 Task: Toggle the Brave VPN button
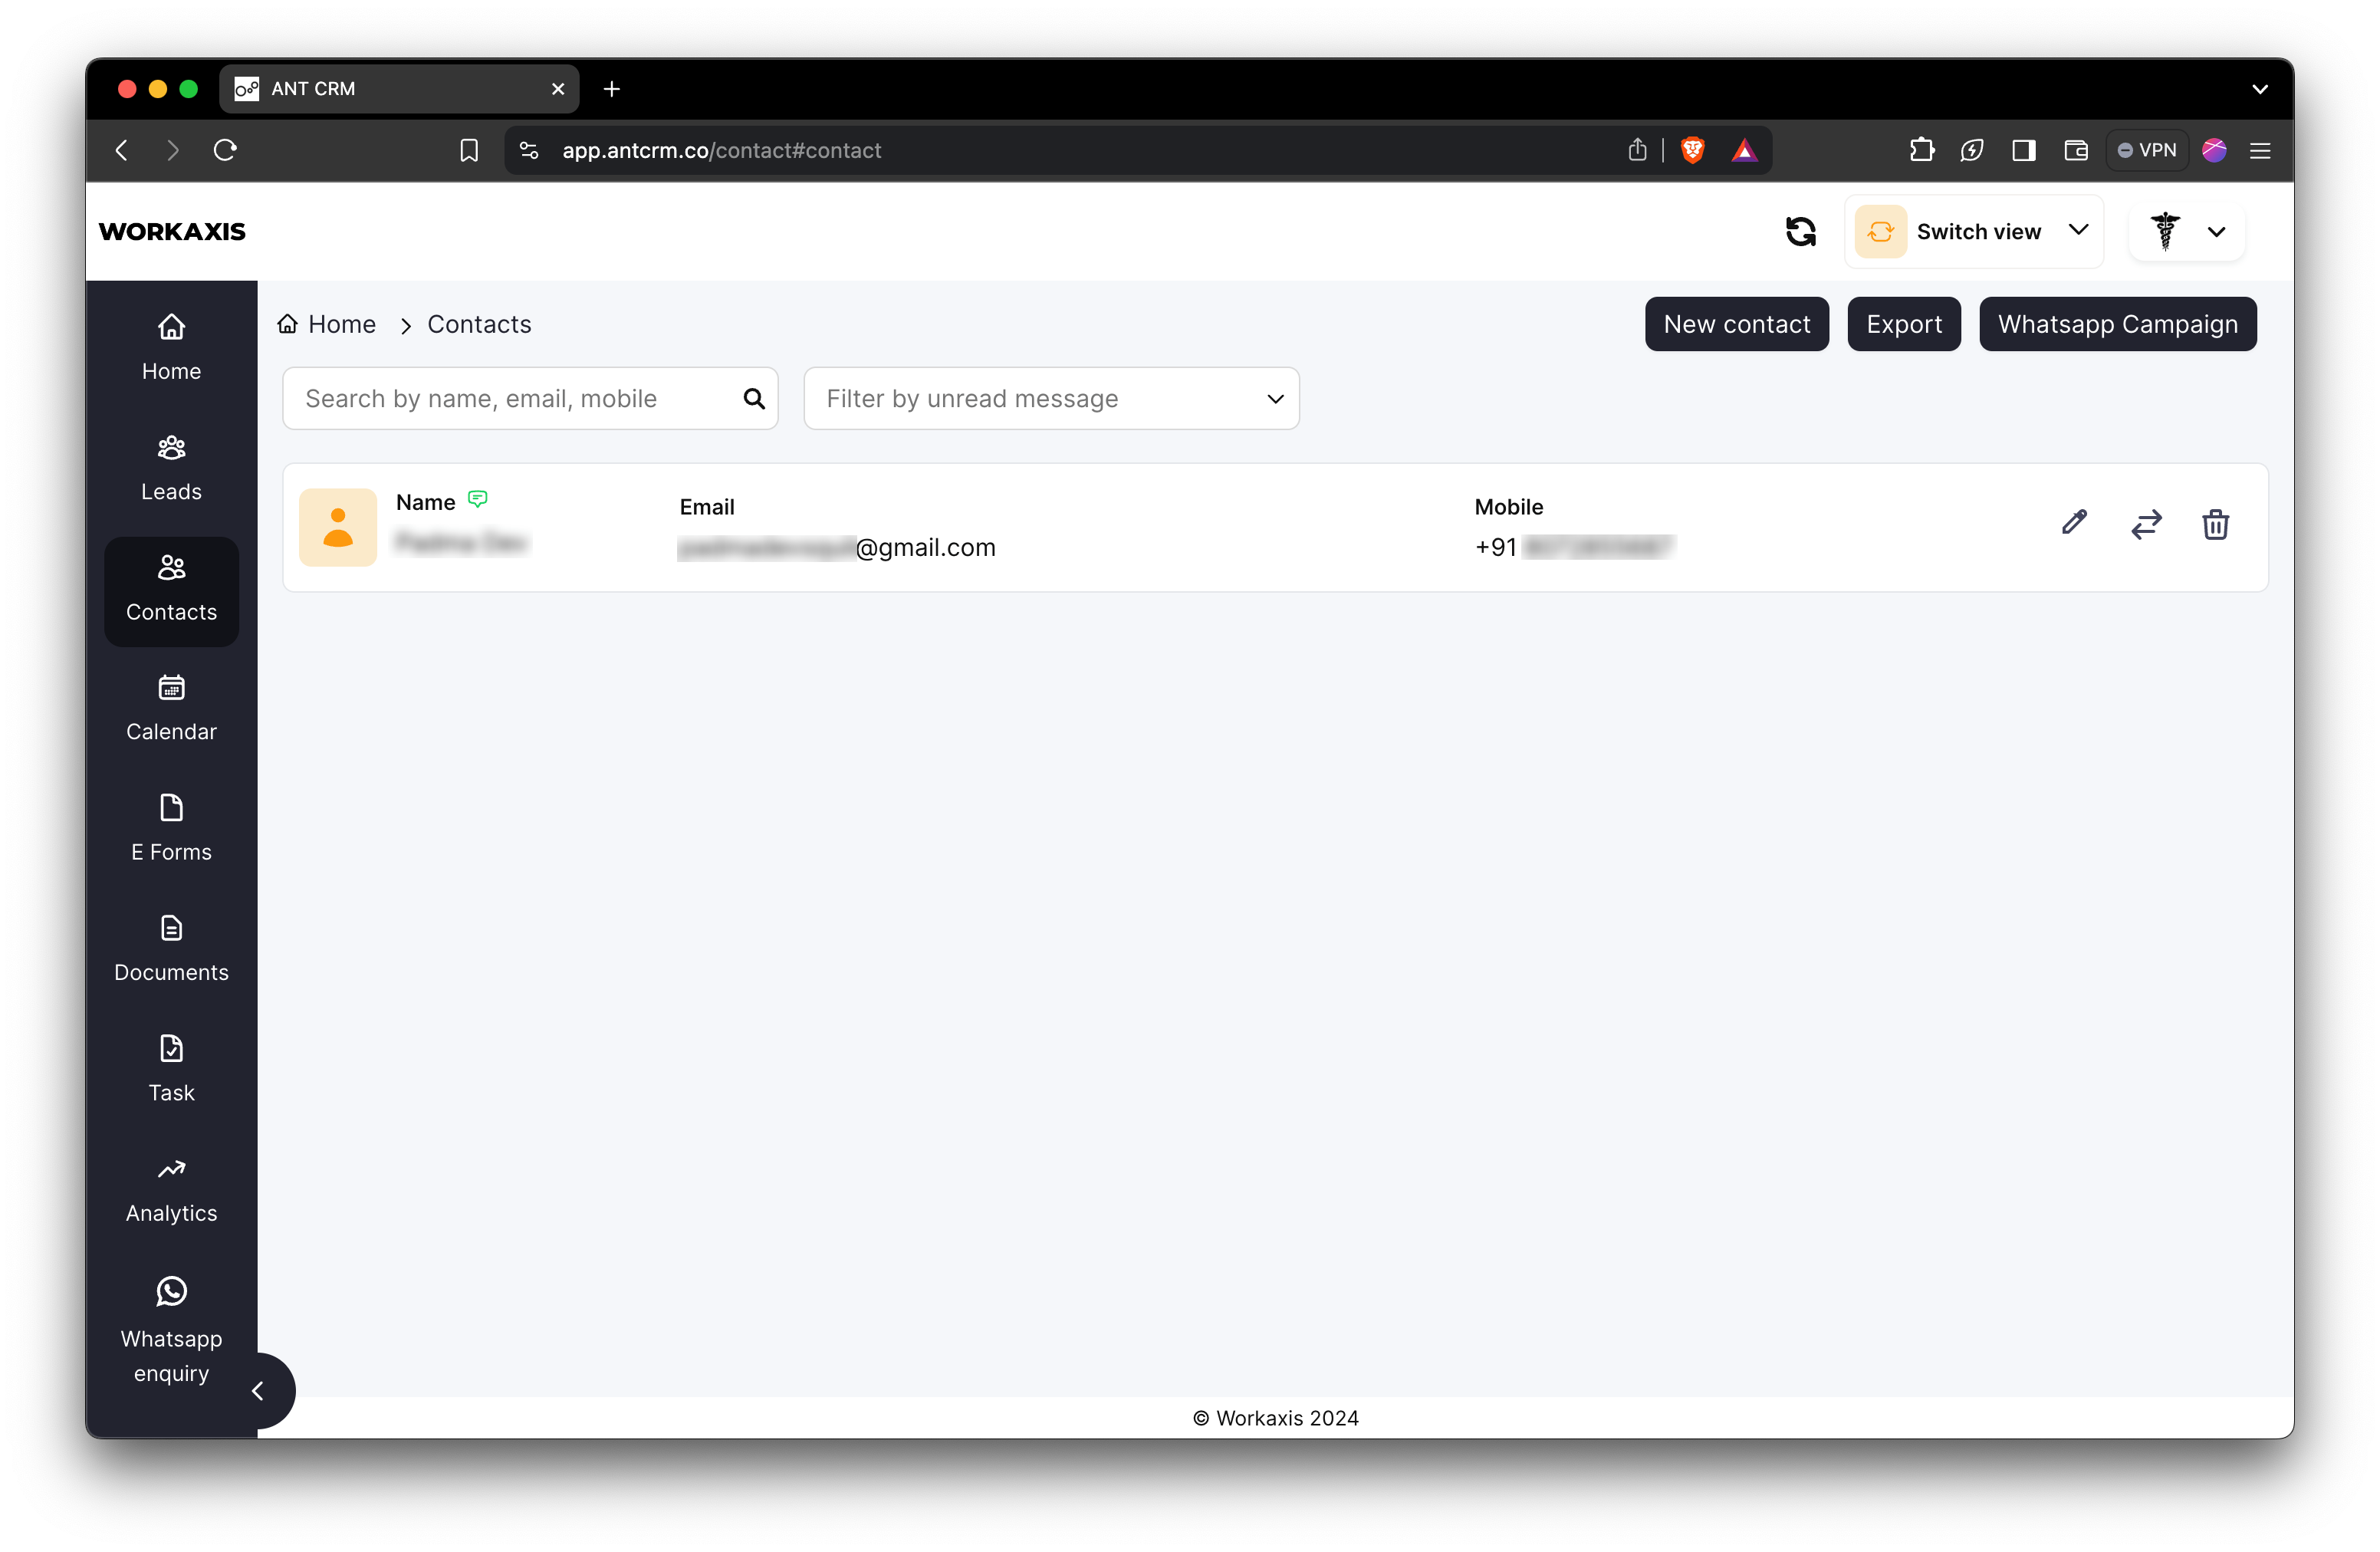point(2146,150)
